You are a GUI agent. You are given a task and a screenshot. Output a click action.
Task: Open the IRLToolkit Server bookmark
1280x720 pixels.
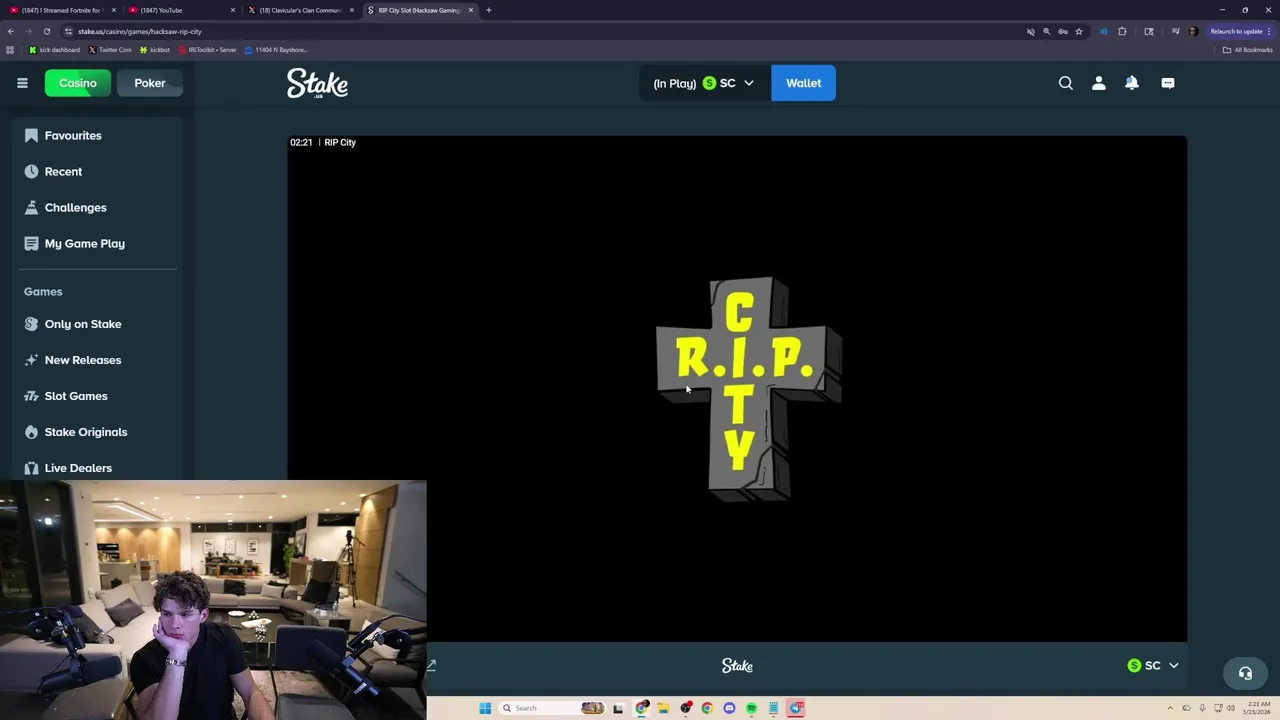click(x=207, y=50)
